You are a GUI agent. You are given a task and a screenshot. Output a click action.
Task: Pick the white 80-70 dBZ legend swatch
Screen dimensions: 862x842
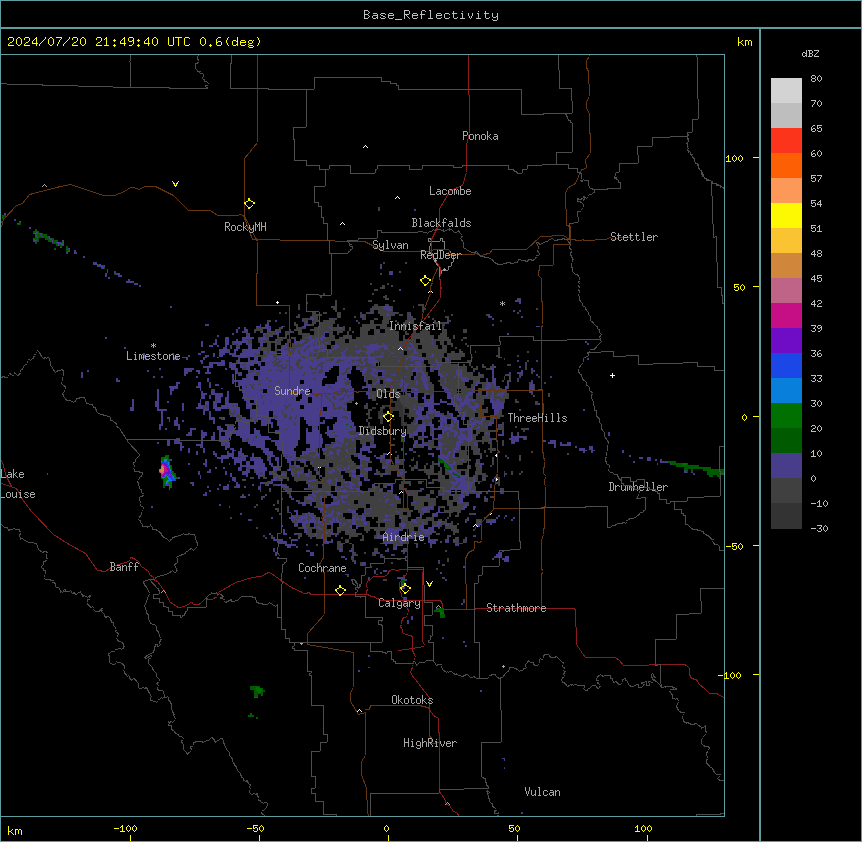pyautogui.click(x=786, y=91)
